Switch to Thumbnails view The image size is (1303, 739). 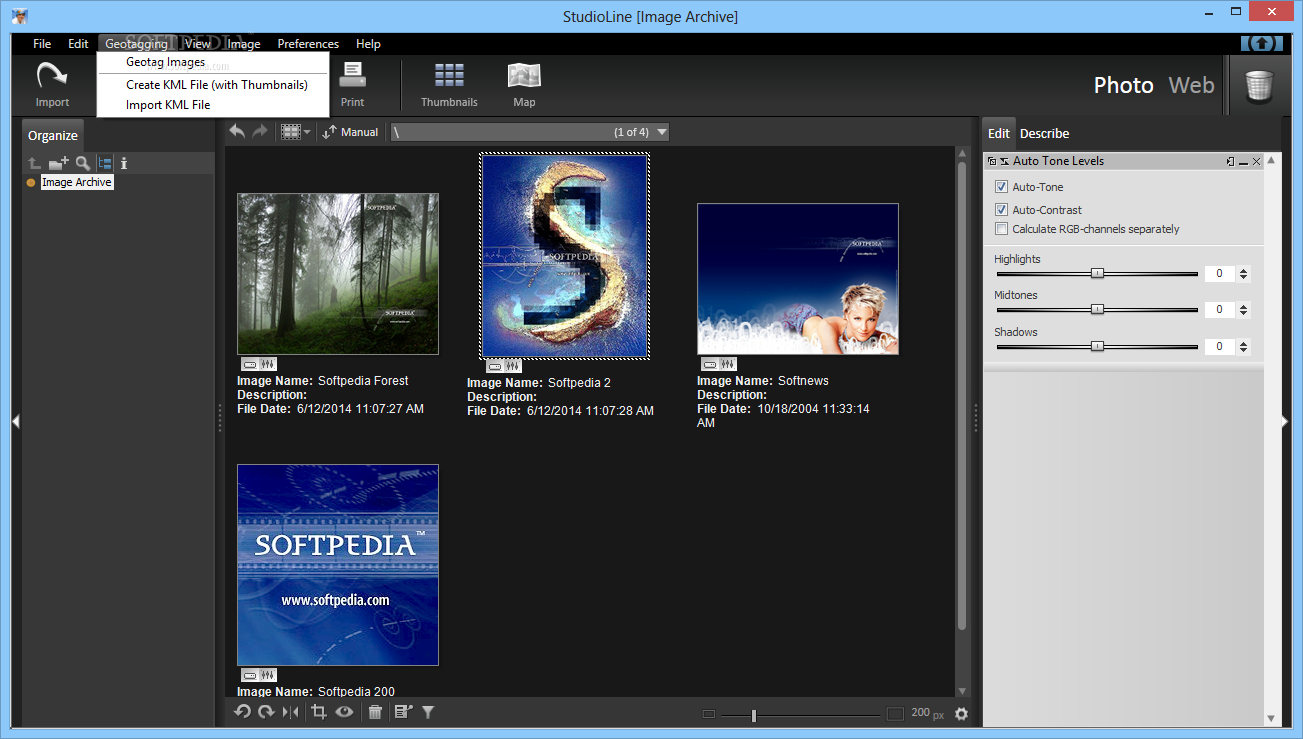tap(449, 84)
